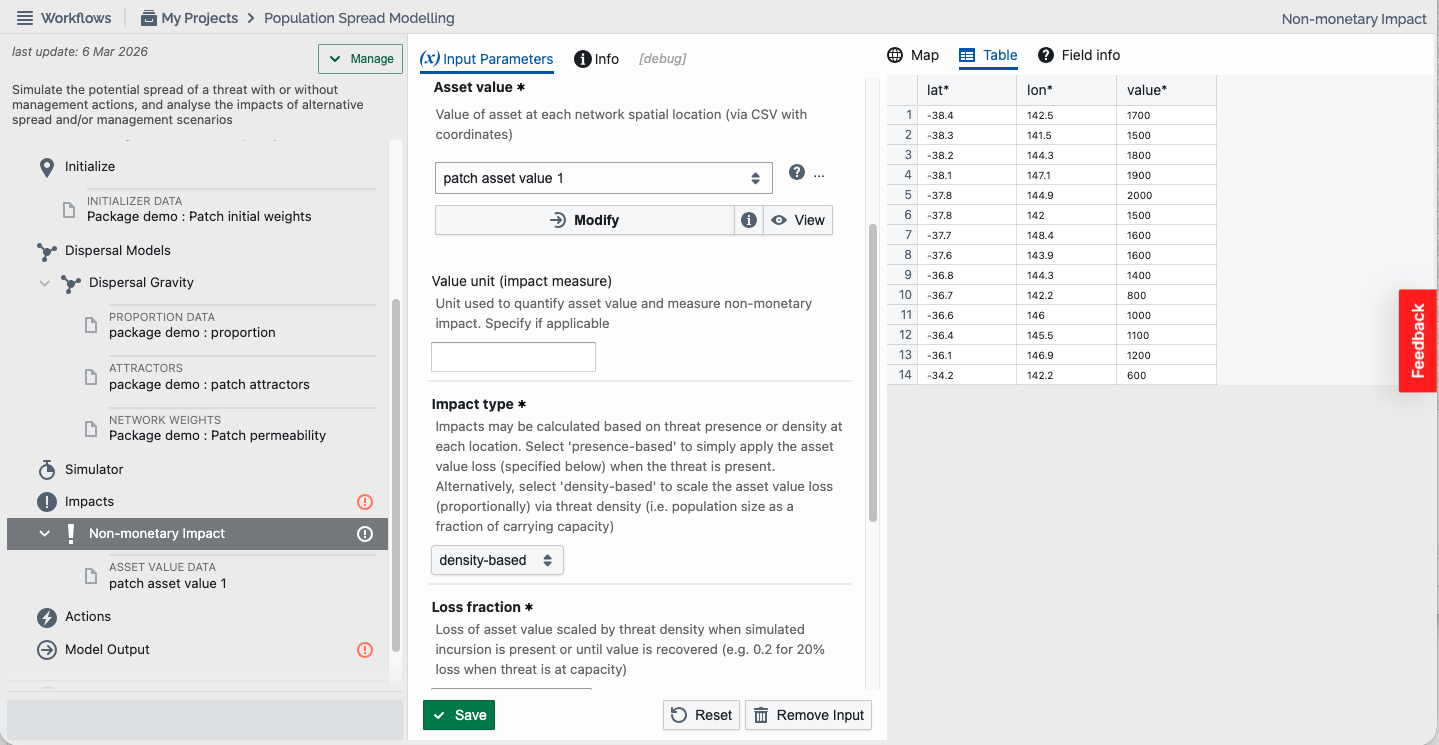
Task: Click the green Save button
Action: click(x=459, y=715)
